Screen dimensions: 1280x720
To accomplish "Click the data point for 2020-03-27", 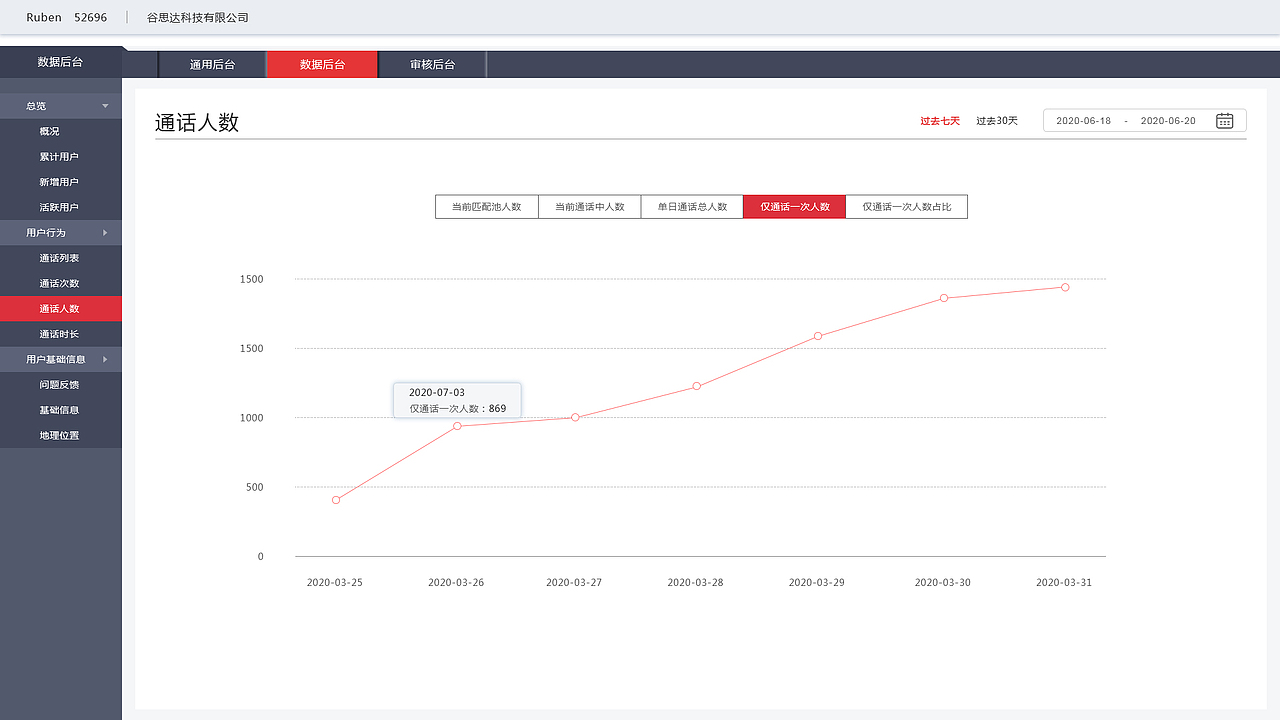I will (575, 417).
